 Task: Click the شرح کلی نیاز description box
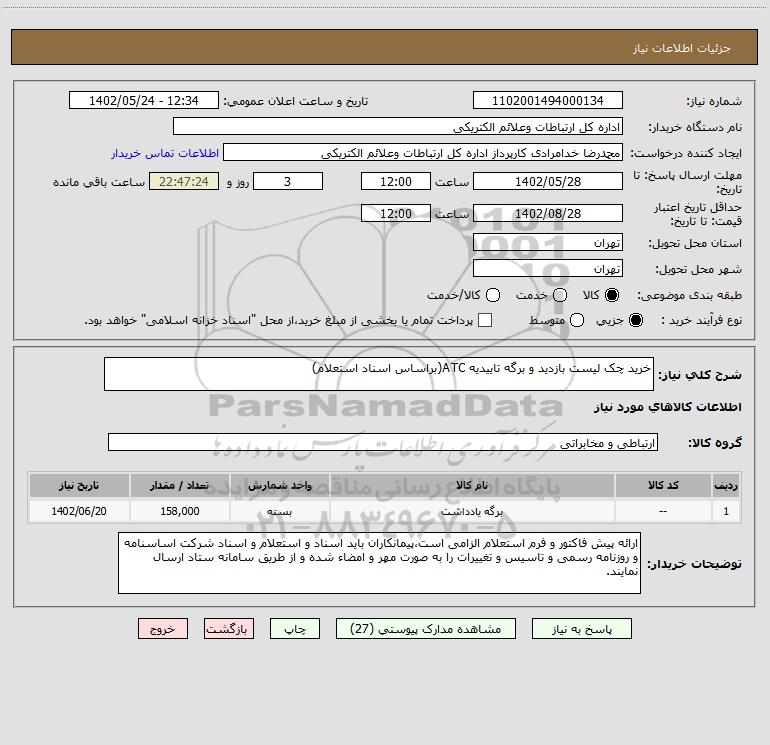[x=379, y=374]
